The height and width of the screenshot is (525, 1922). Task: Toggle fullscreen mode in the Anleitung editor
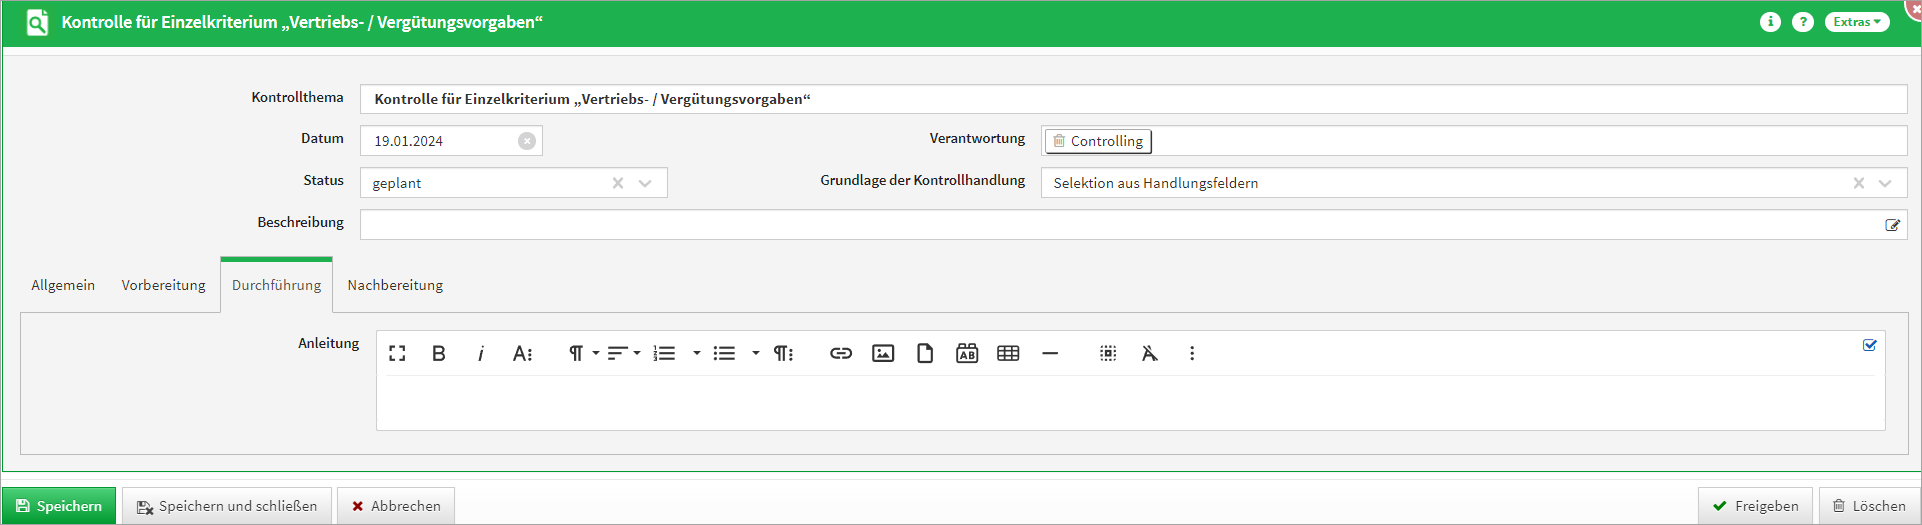click(x=397, y=353)
